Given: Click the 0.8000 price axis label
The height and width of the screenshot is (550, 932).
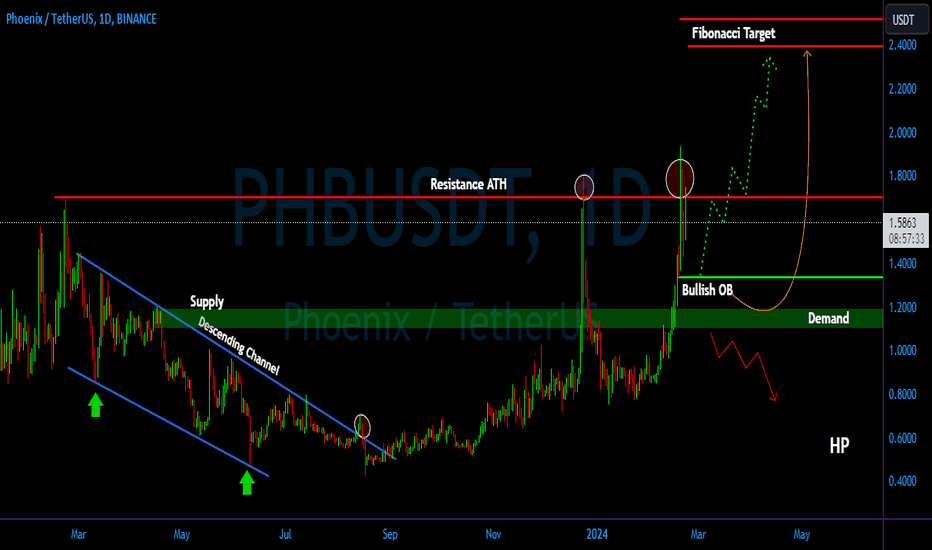Looking at the screenshot, I should (x=902, y=394).
